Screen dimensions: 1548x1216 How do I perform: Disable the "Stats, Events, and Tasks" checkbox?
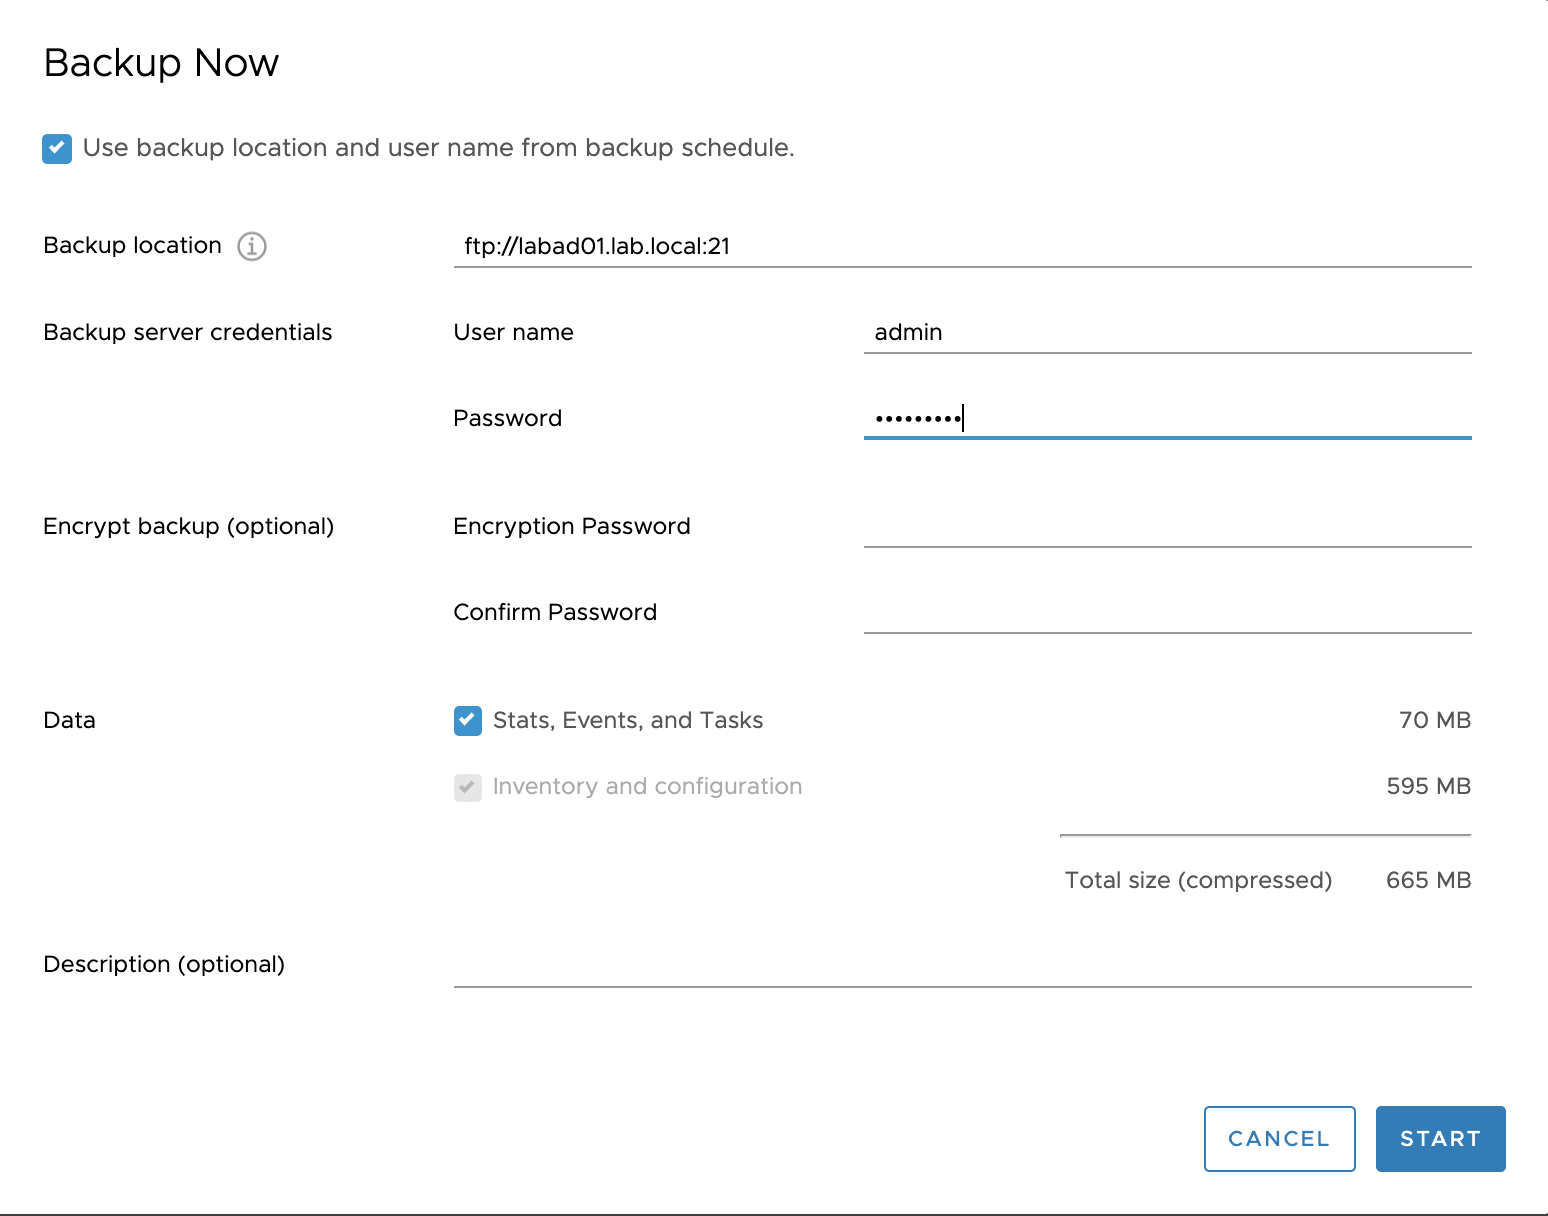[x=467, y=720]
